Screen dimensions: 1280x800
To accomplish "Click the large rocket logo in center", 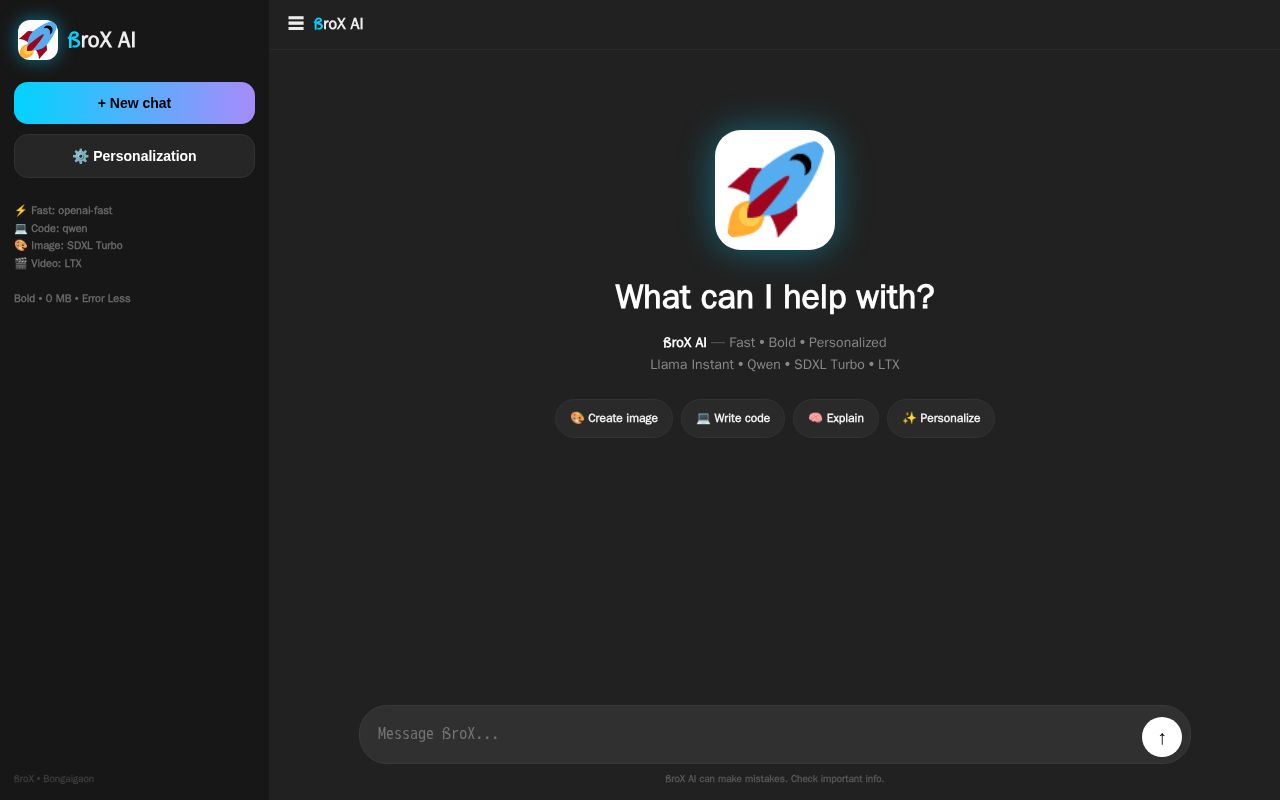I will tap(775, 190).
